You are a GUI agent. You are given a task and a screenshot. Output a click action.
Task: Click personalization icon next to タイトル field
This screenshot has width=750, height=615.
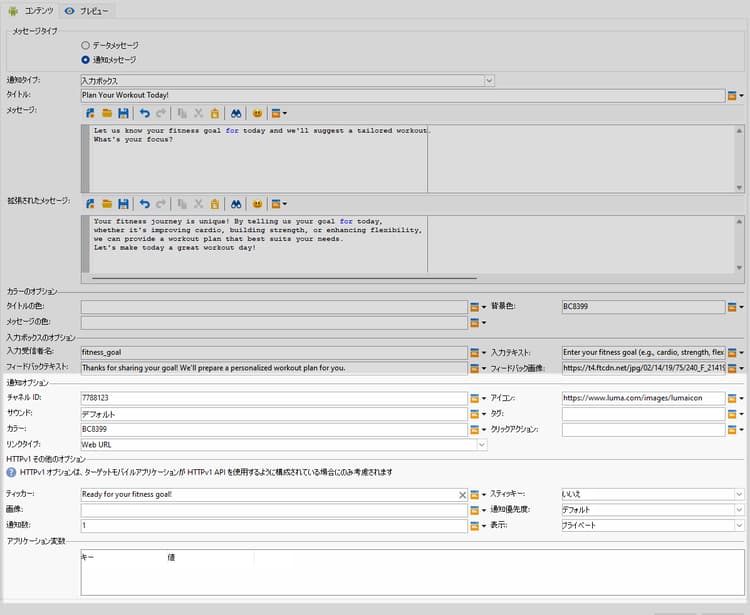pos(732,96)
